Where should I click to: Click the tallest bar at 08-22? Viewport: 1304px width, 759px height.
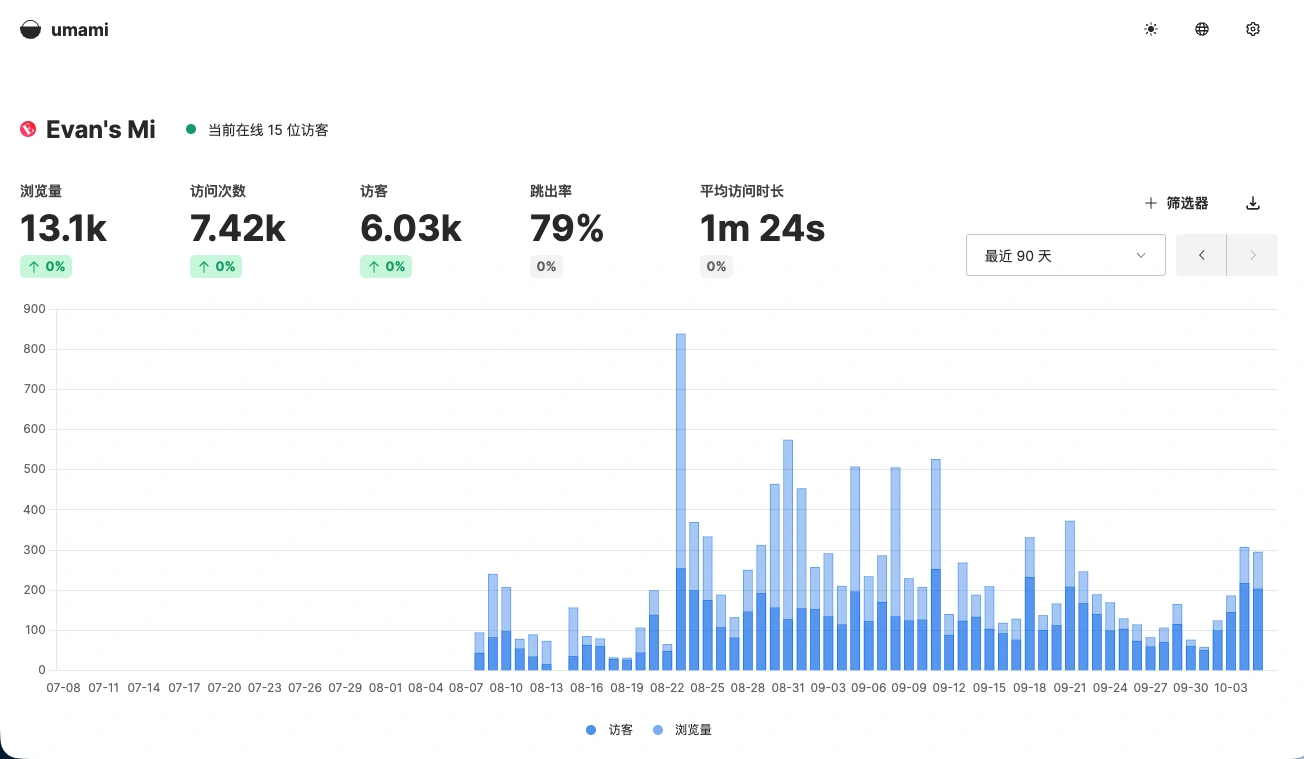pos(681,500)
